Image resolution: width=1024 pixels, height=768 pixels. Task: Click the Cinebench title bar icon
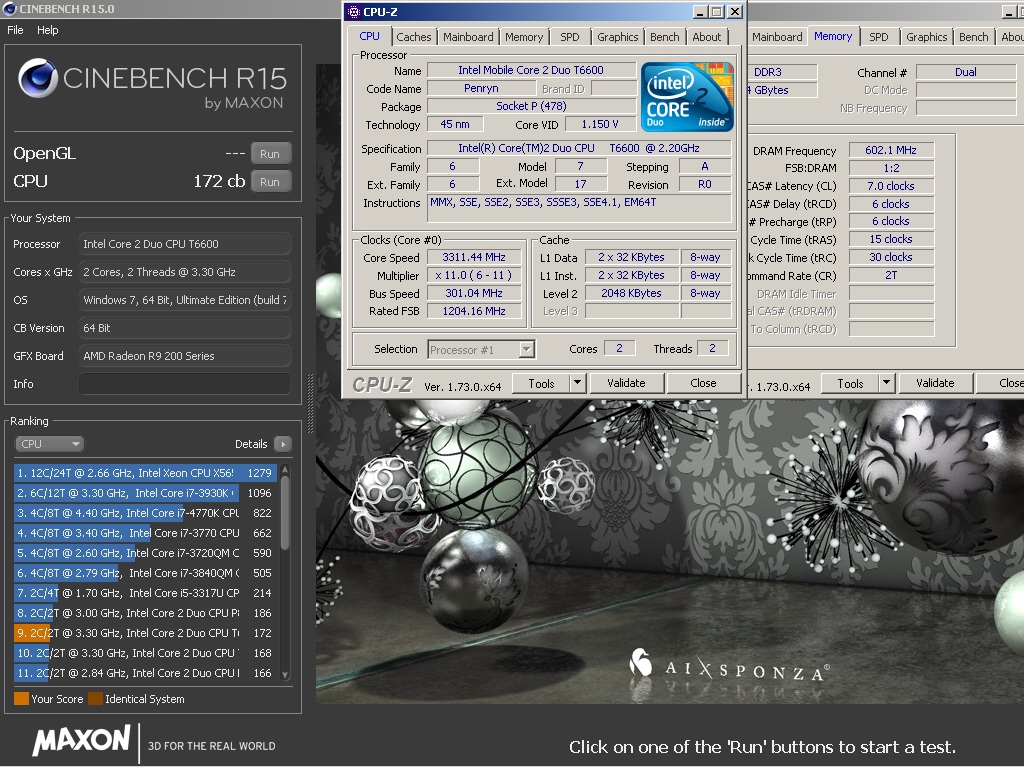[x=10, y=8]
